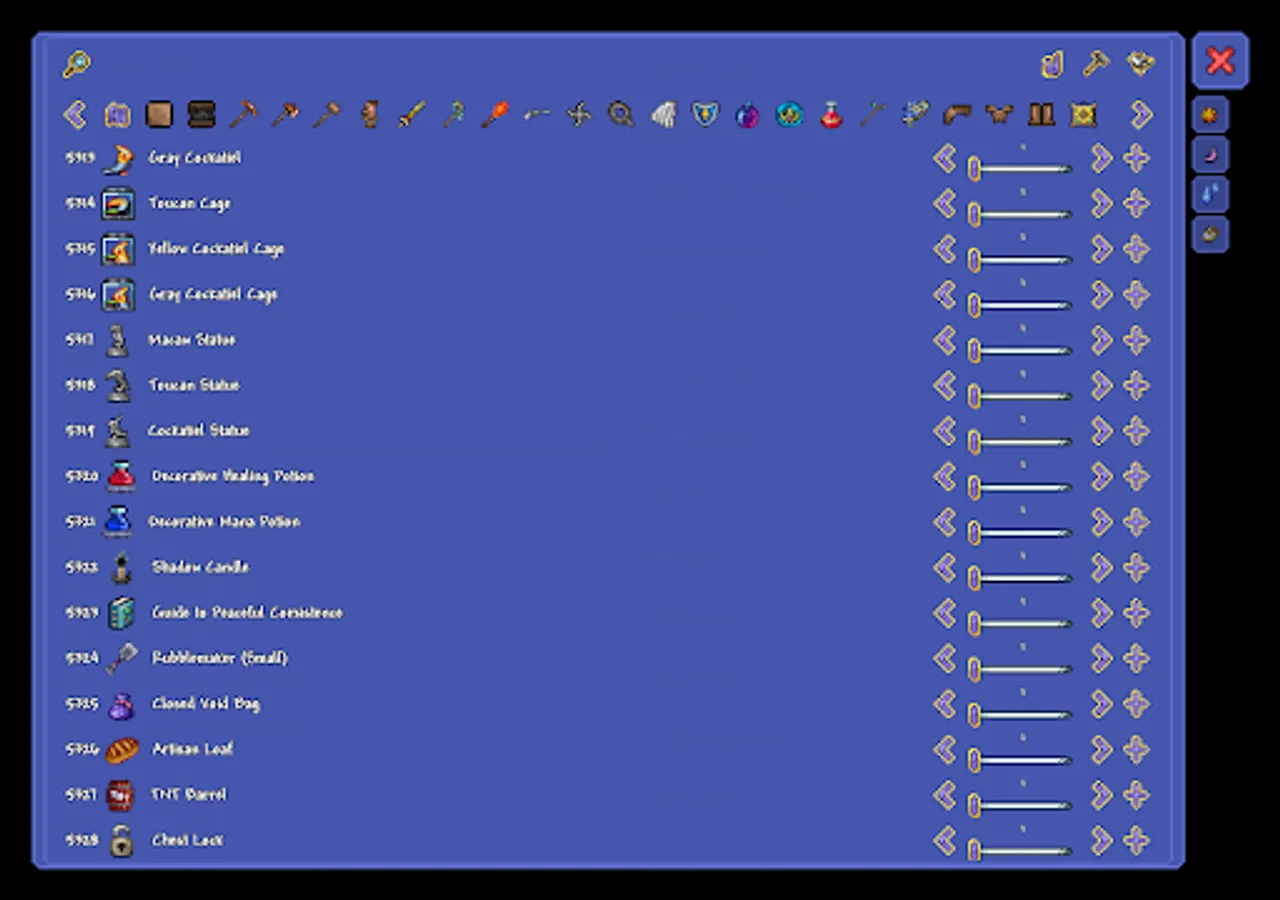Select the sword melee weapons filter
1280x900 pixels.
tap(411, 114)
